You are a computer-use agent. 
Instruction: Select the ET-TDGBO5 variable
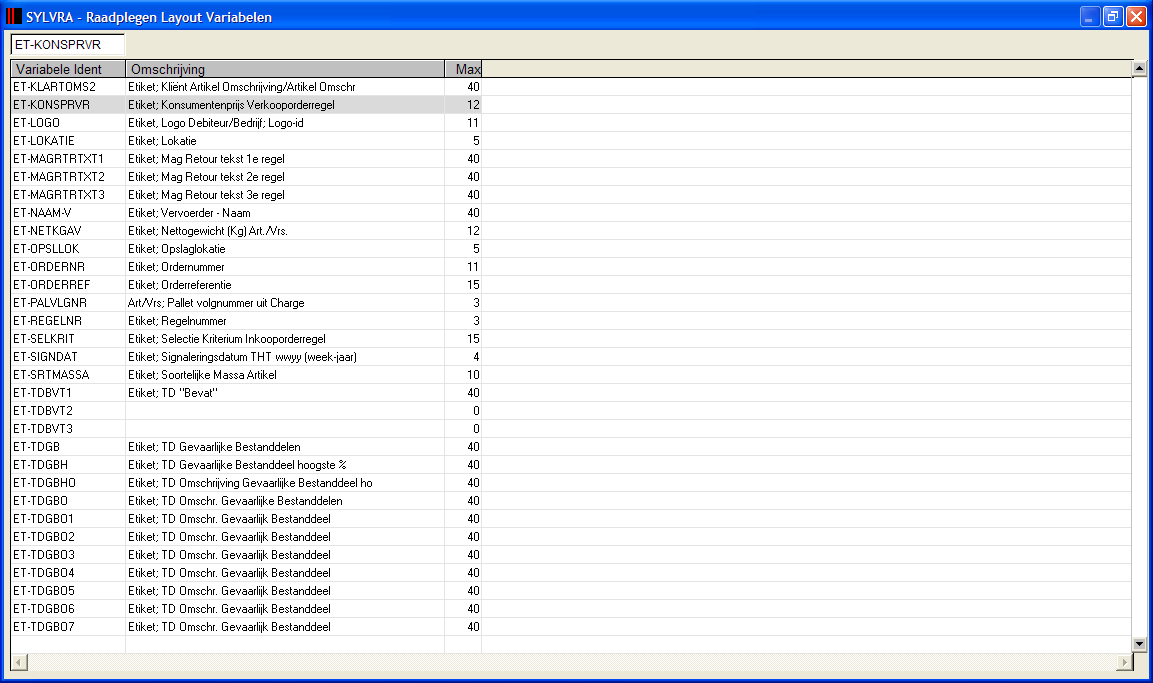tap(43, 591)
